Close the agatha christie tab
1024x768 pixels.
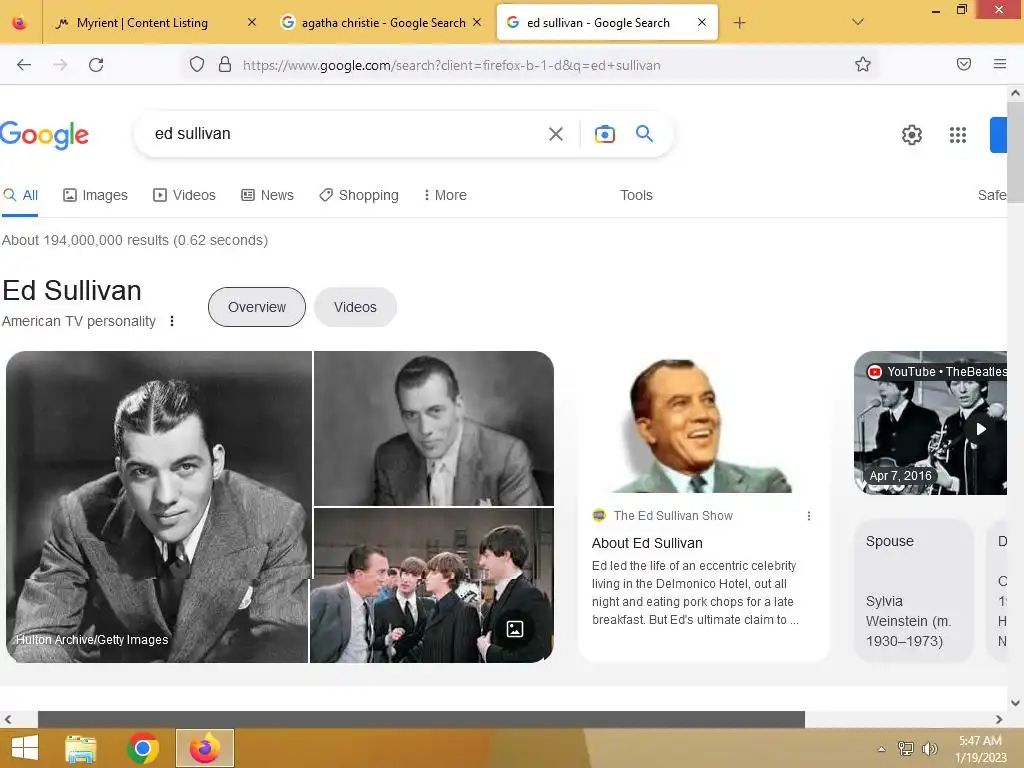[477, 22]
